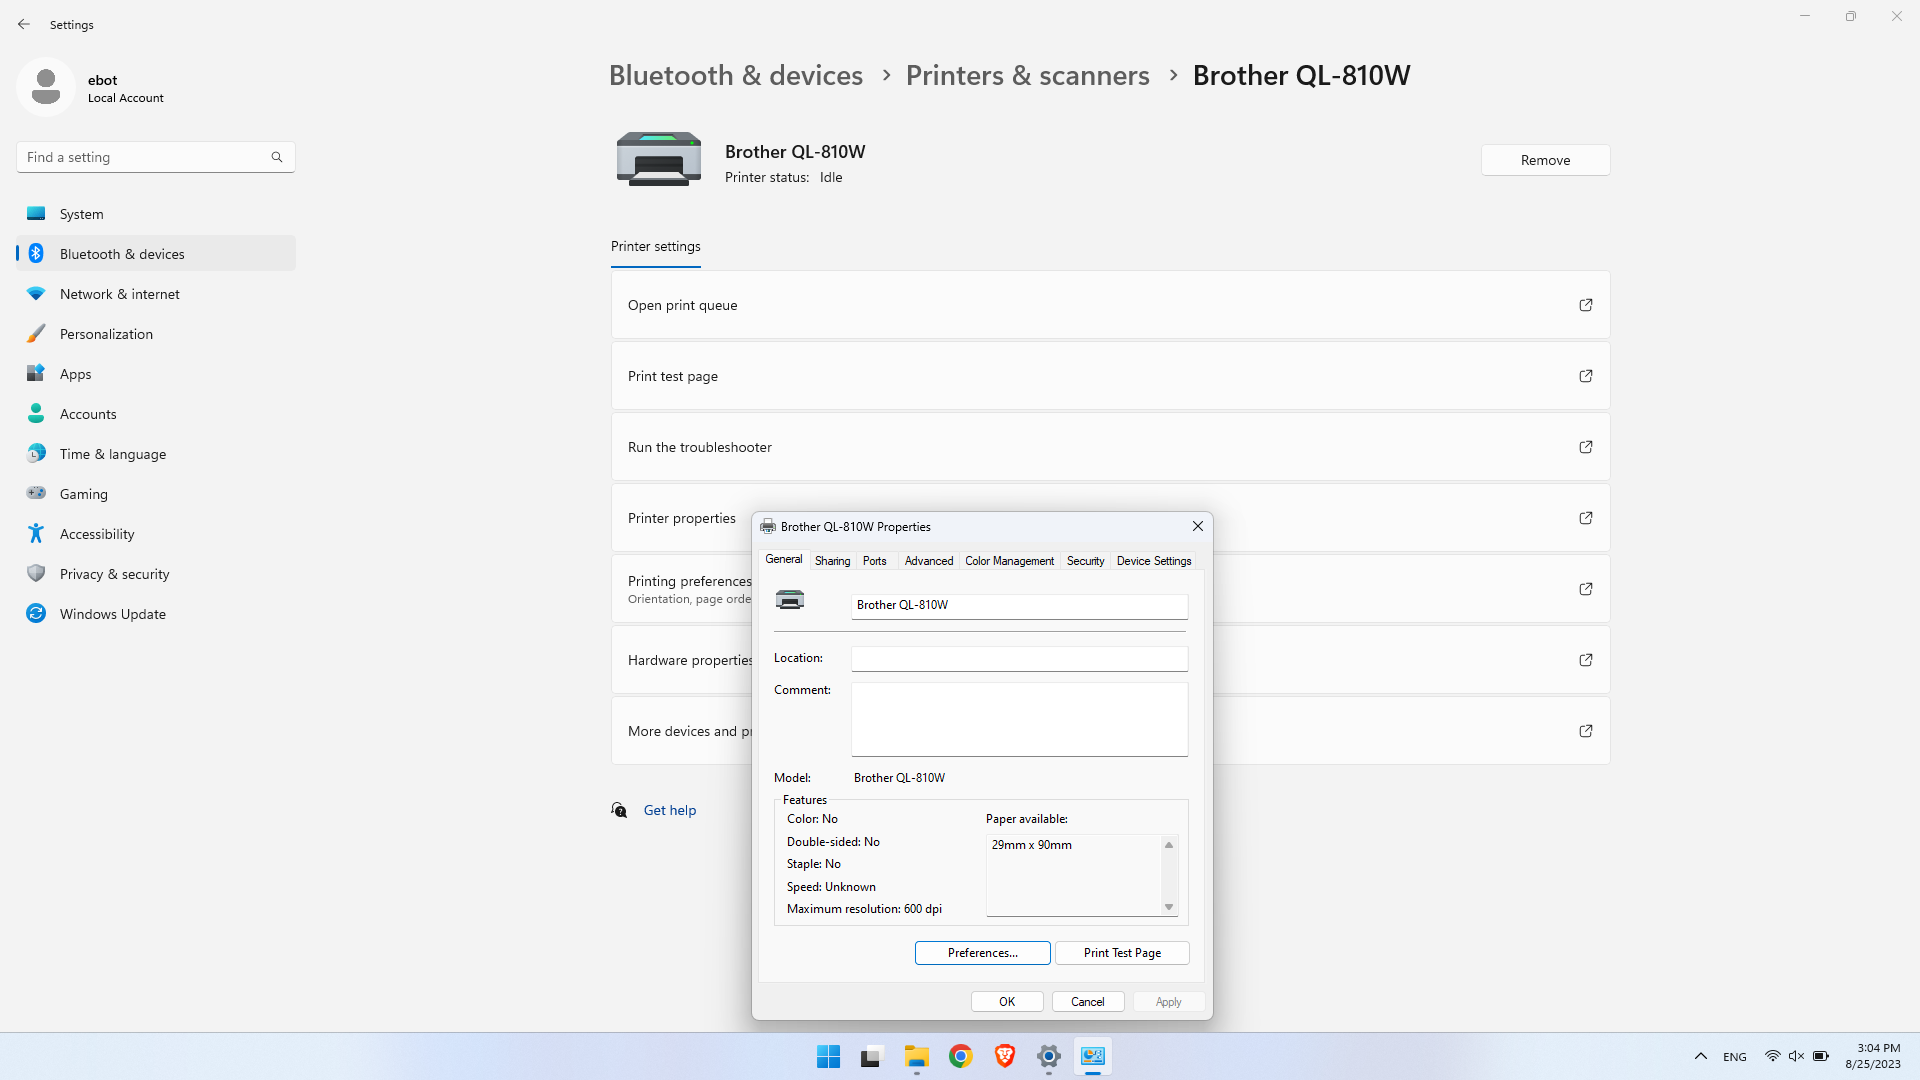Click the external link icon in Printing preferences row
The width and height of the screenshot is (1920, 1080).
1586,589
